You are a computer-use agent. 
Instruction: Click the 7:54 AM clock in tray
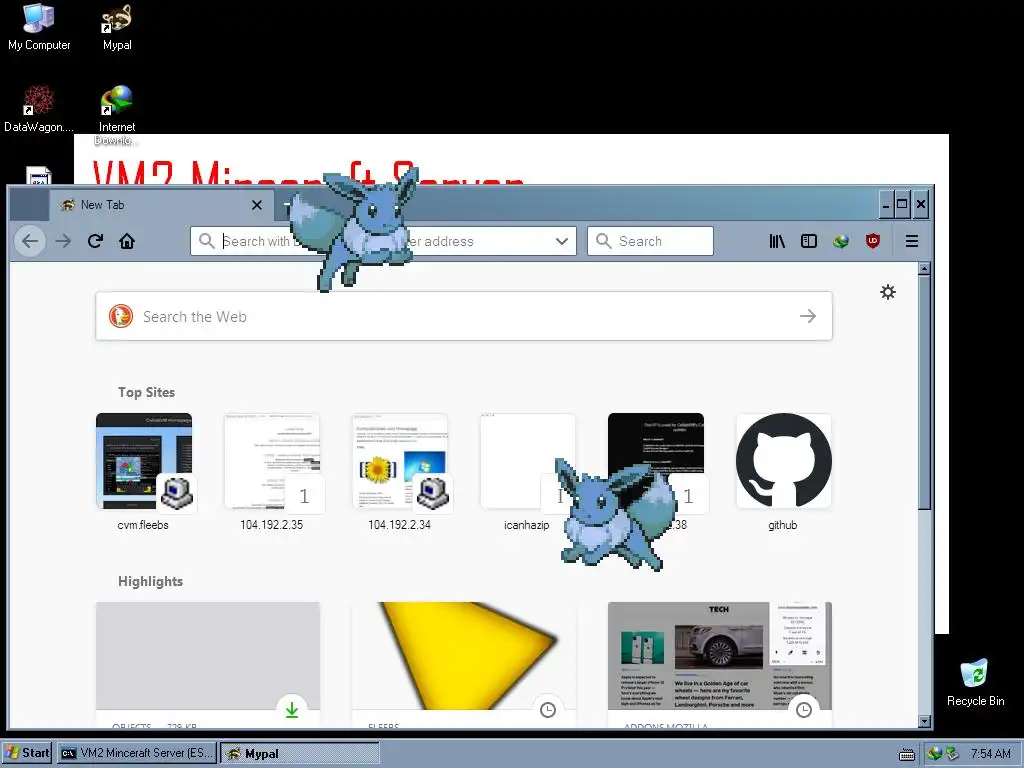(x=991, y=754)
